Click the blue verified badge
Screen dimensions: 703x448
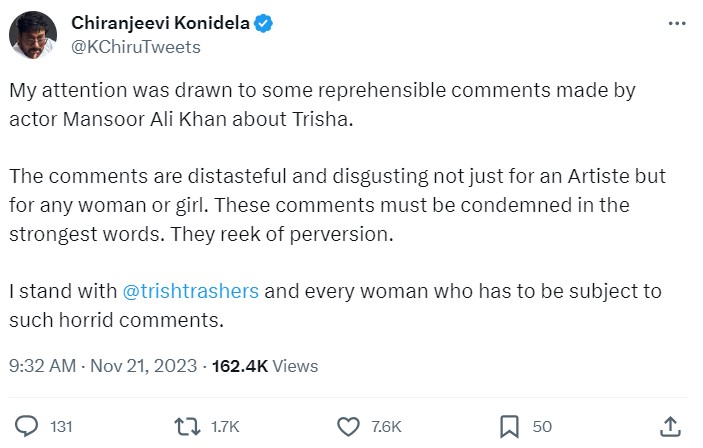pos(266,23)
